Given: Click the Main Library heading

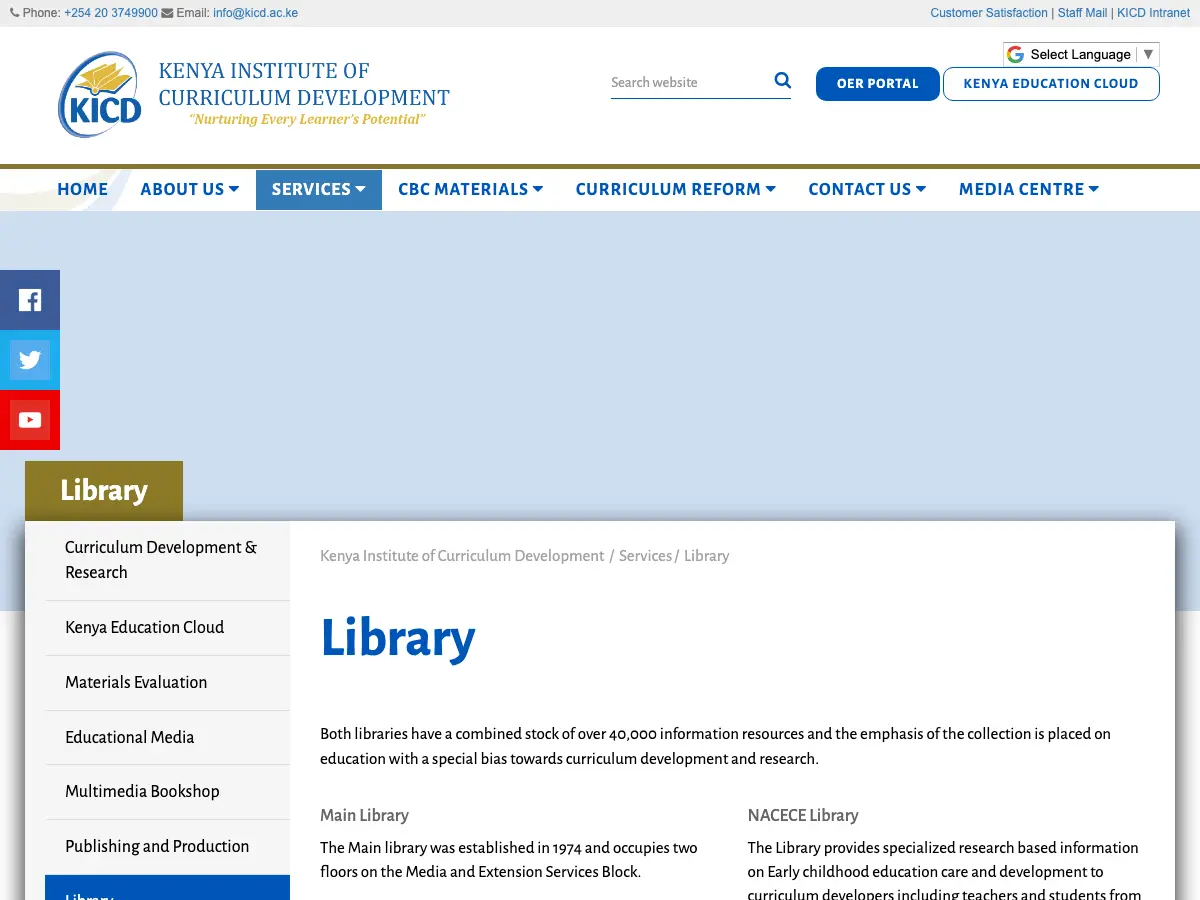Looking at the screenshot, I should click(364, 815).
